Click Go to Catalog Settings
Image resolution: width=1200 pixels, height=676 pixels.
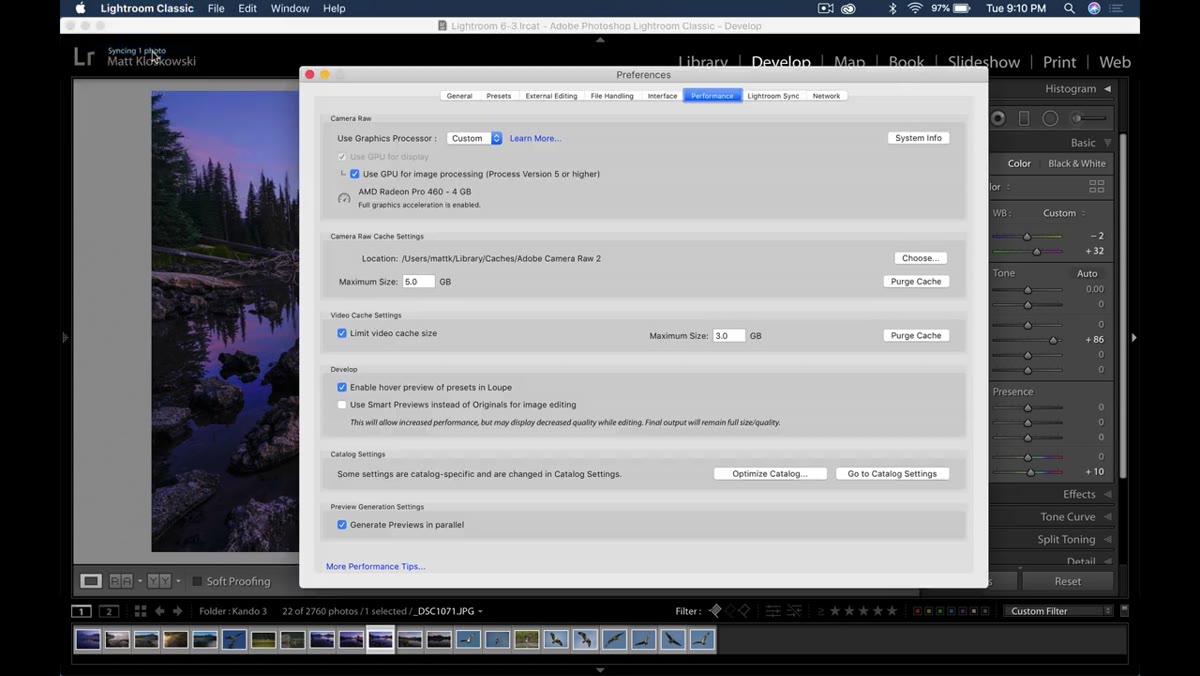point(892,474)
